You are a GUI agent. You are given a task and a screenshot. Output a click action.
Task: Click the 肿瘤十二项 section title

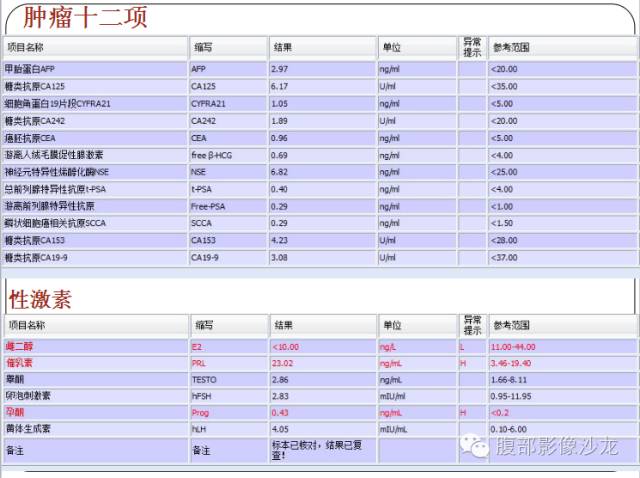[x=85, y=18]
